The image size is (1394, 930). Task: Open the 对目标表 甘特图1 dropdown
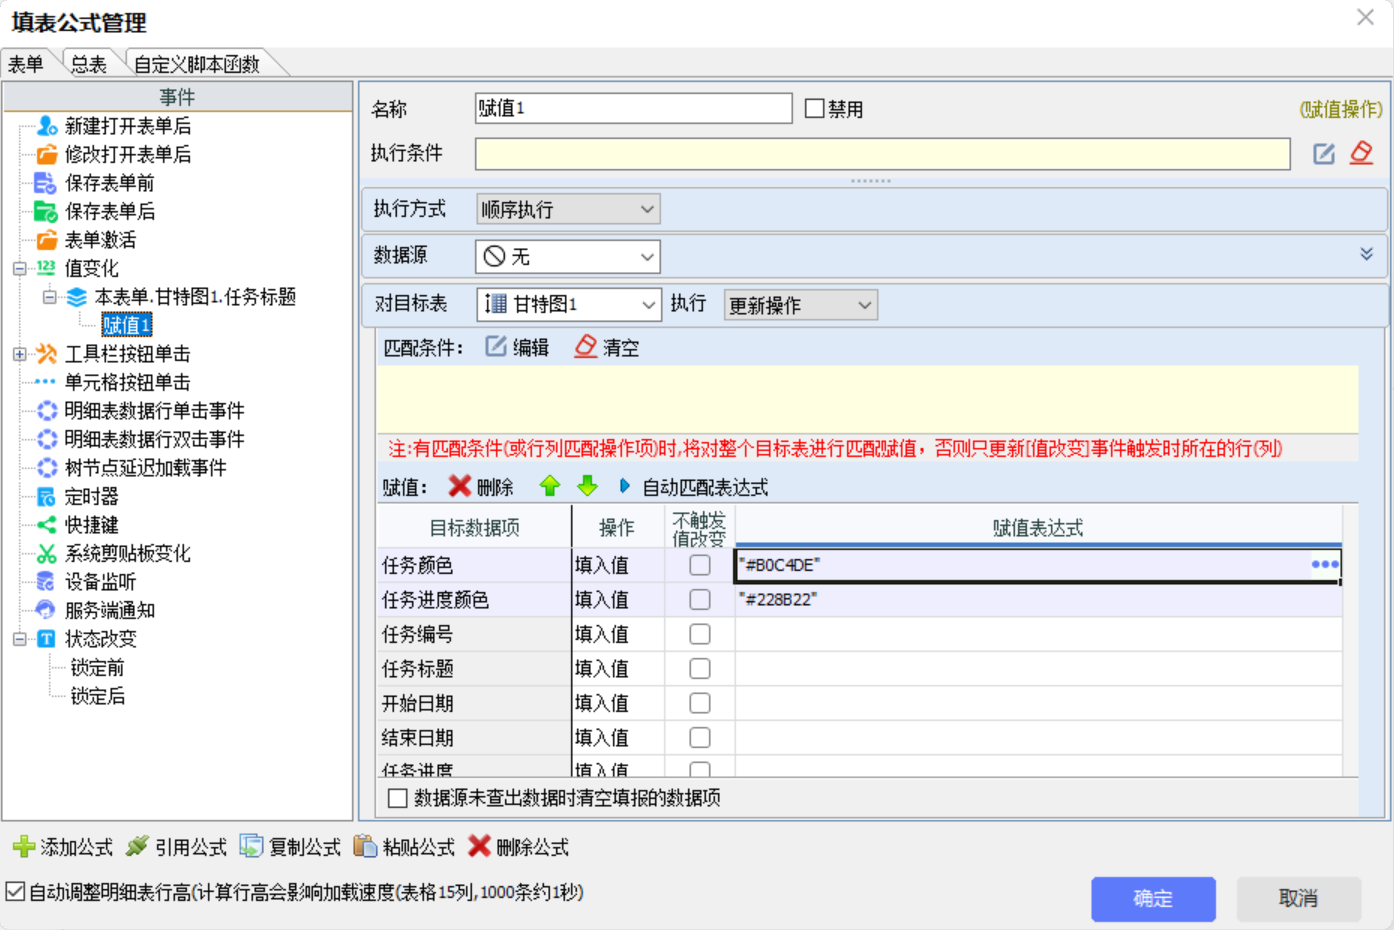(569, 304)
